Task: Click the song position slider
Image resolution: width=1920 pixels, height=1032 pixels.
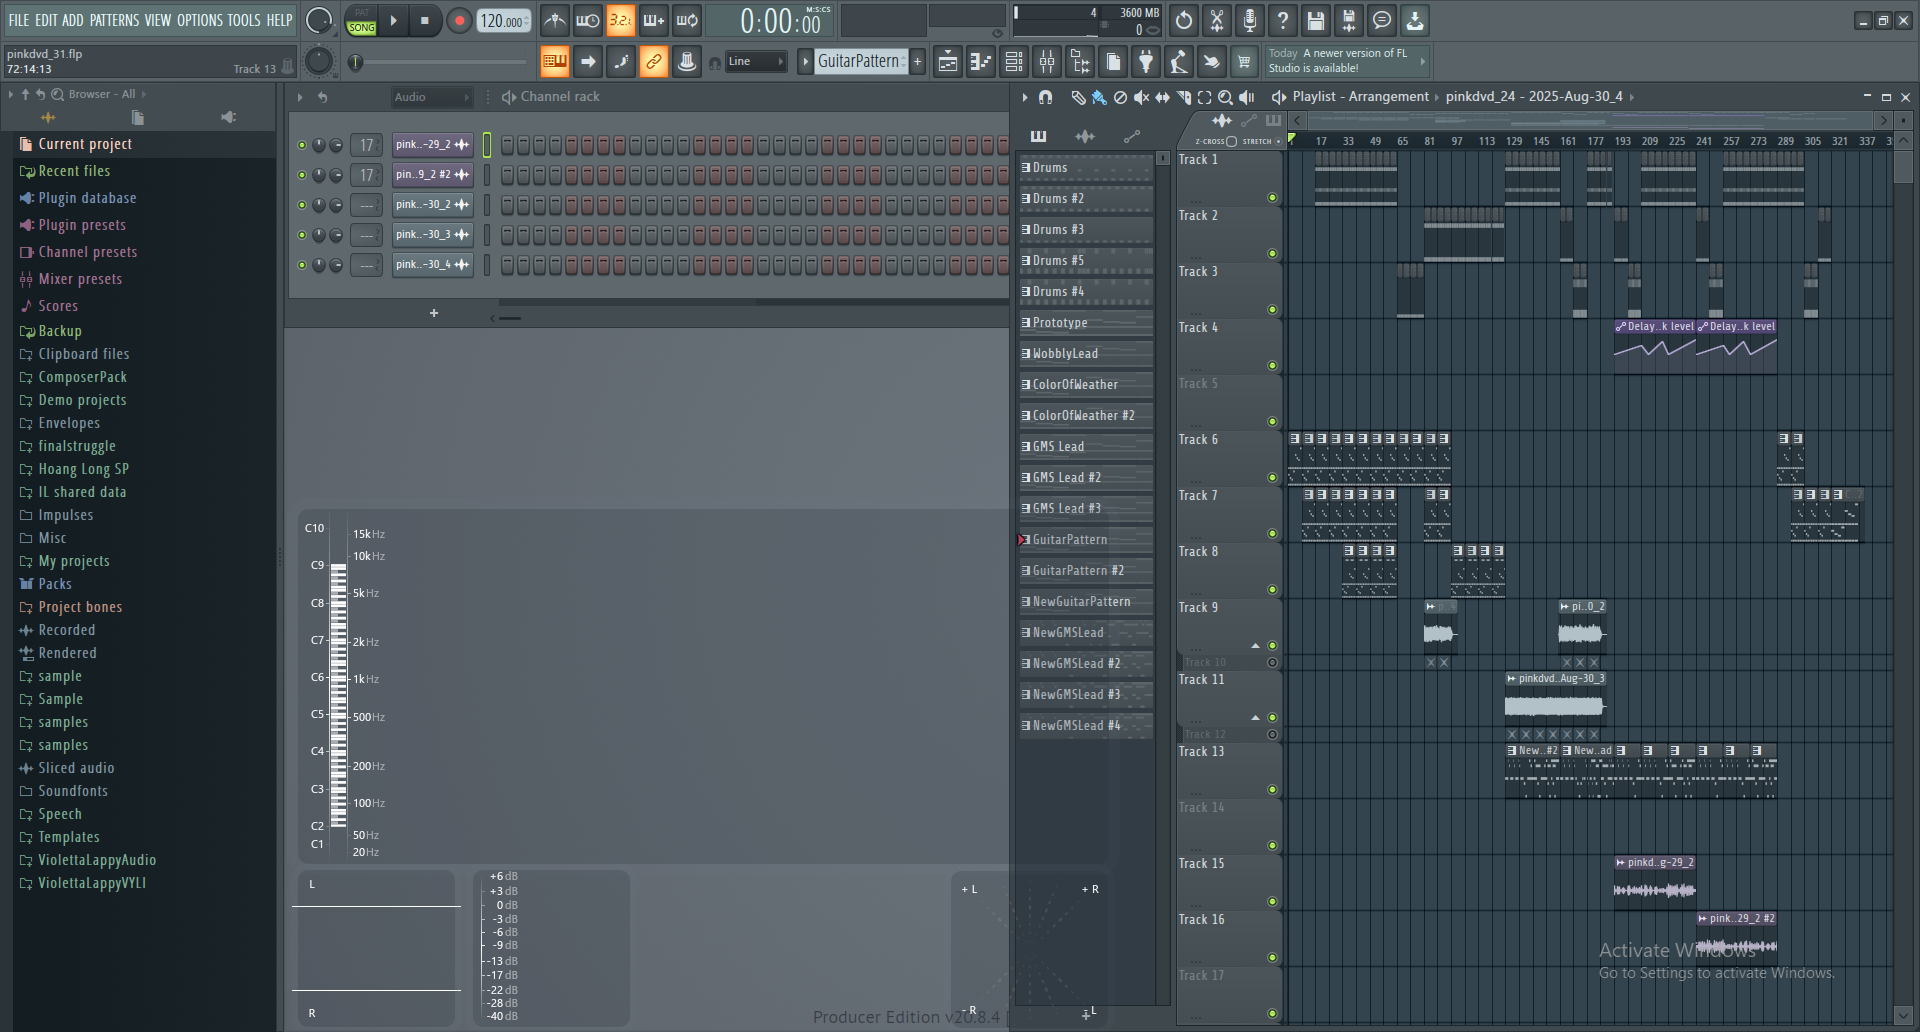Action: point(438,62)
